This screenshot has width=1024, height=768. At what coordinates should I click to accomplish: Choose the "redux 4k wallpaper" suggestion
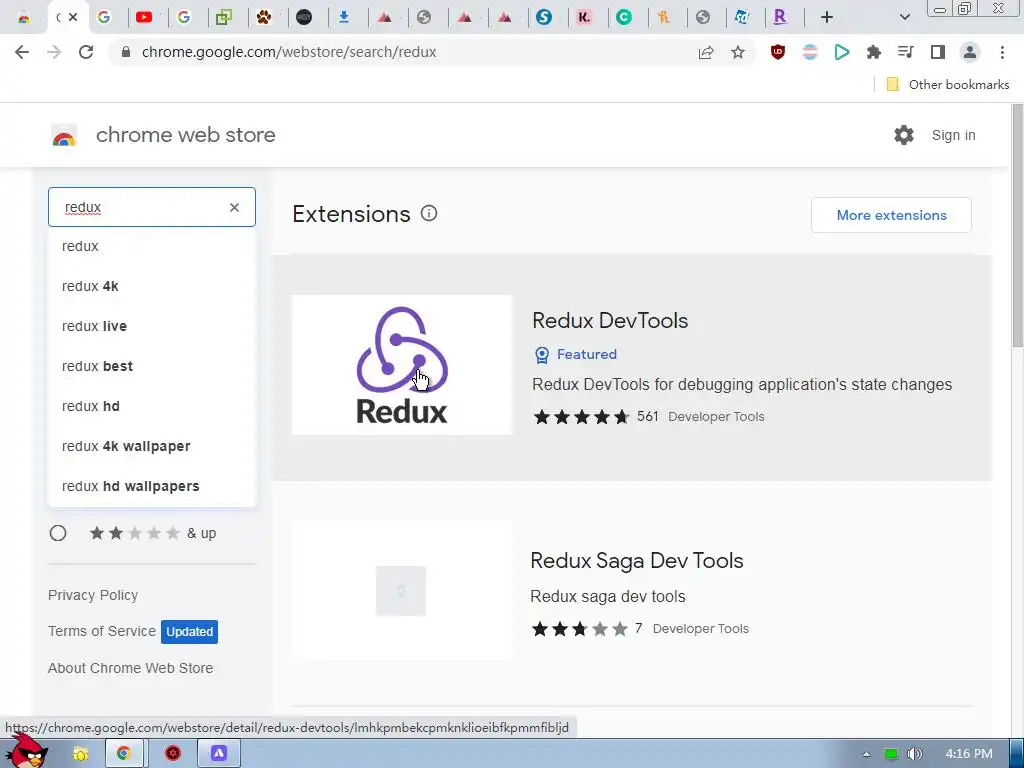(152, 446)
